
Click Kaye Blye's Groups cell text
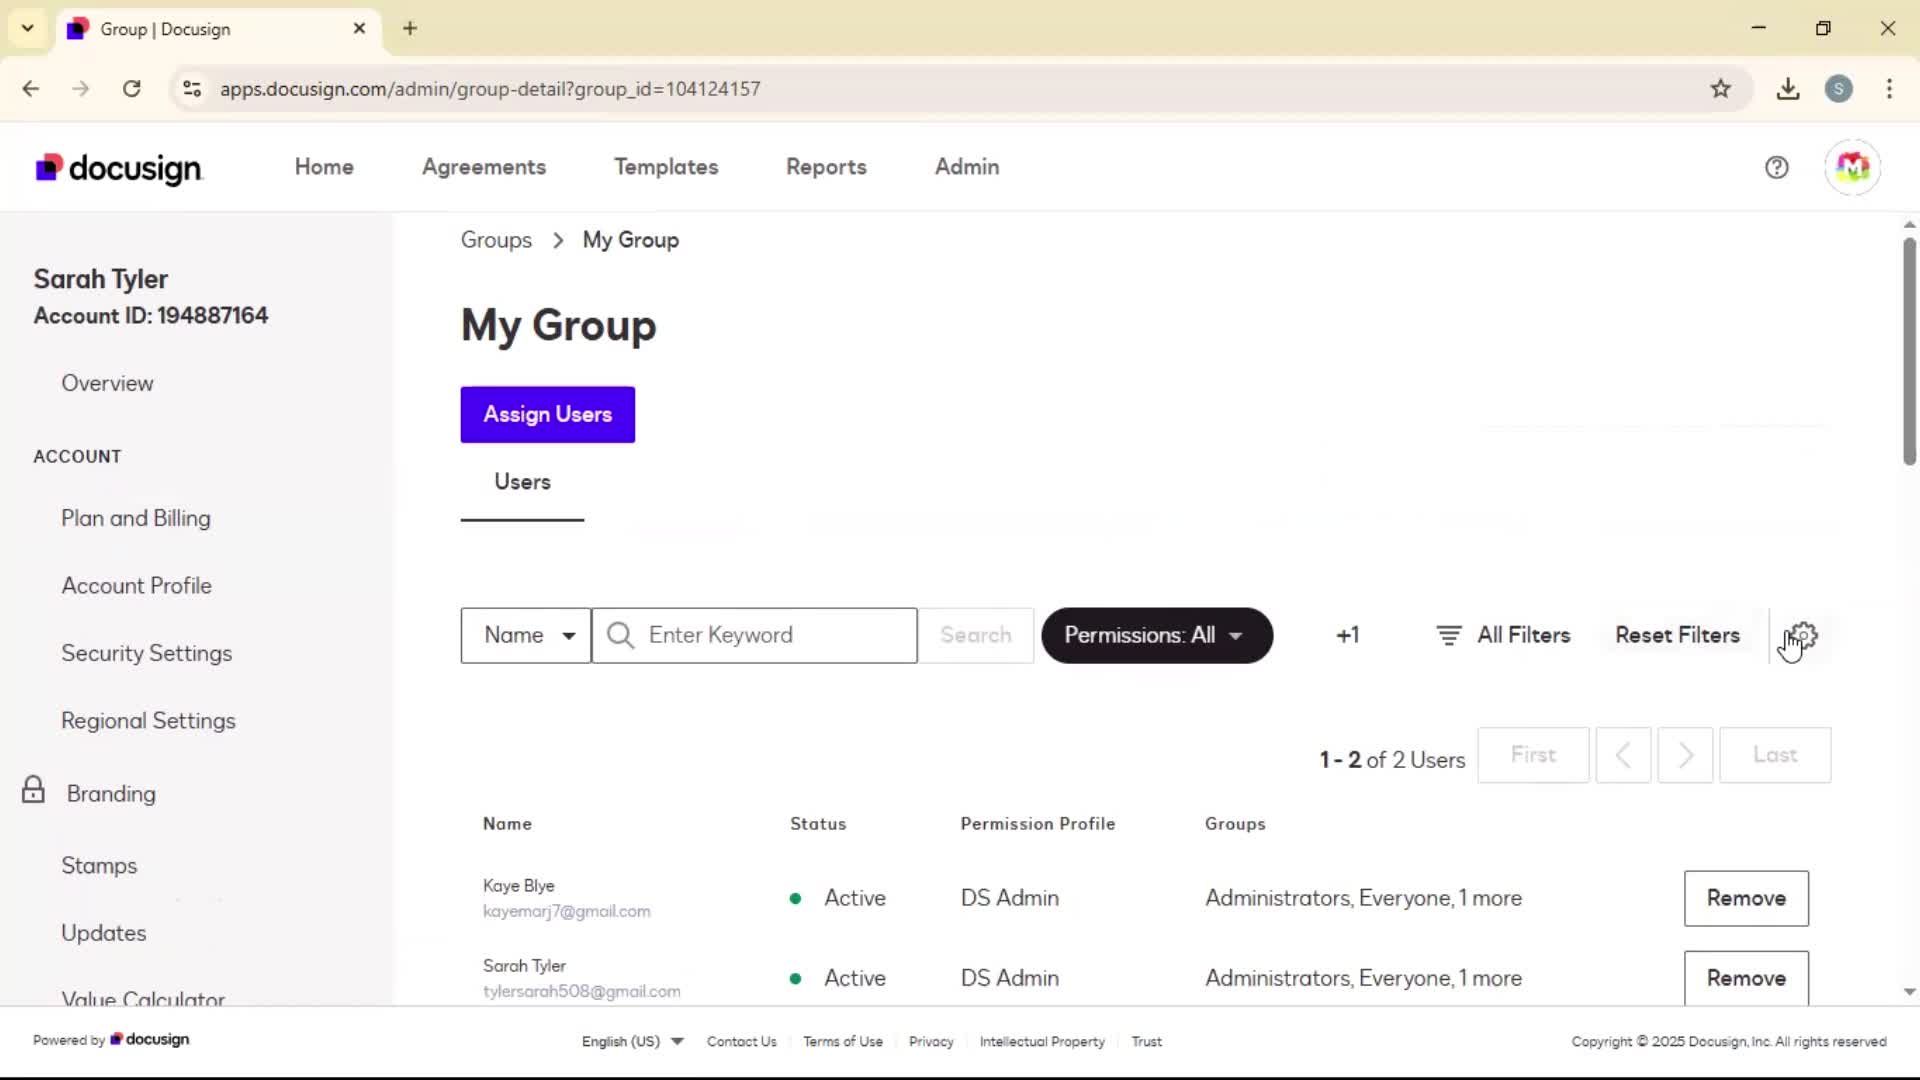pos(1363,898)
